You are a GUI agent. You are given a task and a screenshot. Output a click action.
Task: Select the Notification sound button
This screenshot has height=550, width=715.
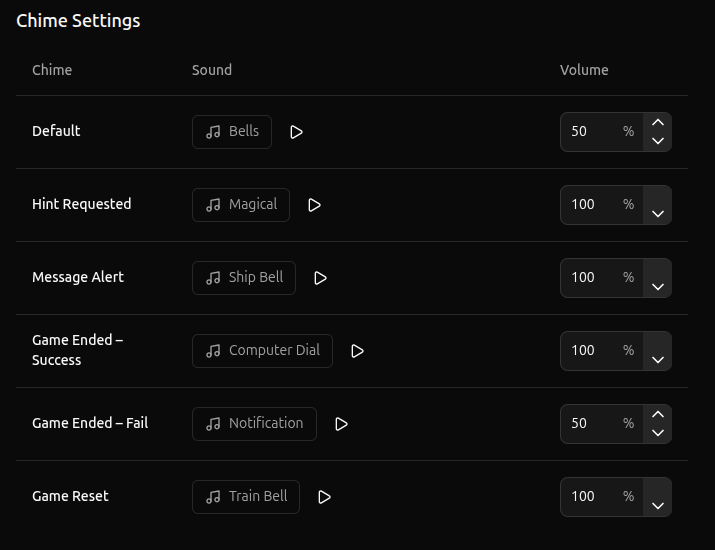[254, 424]
